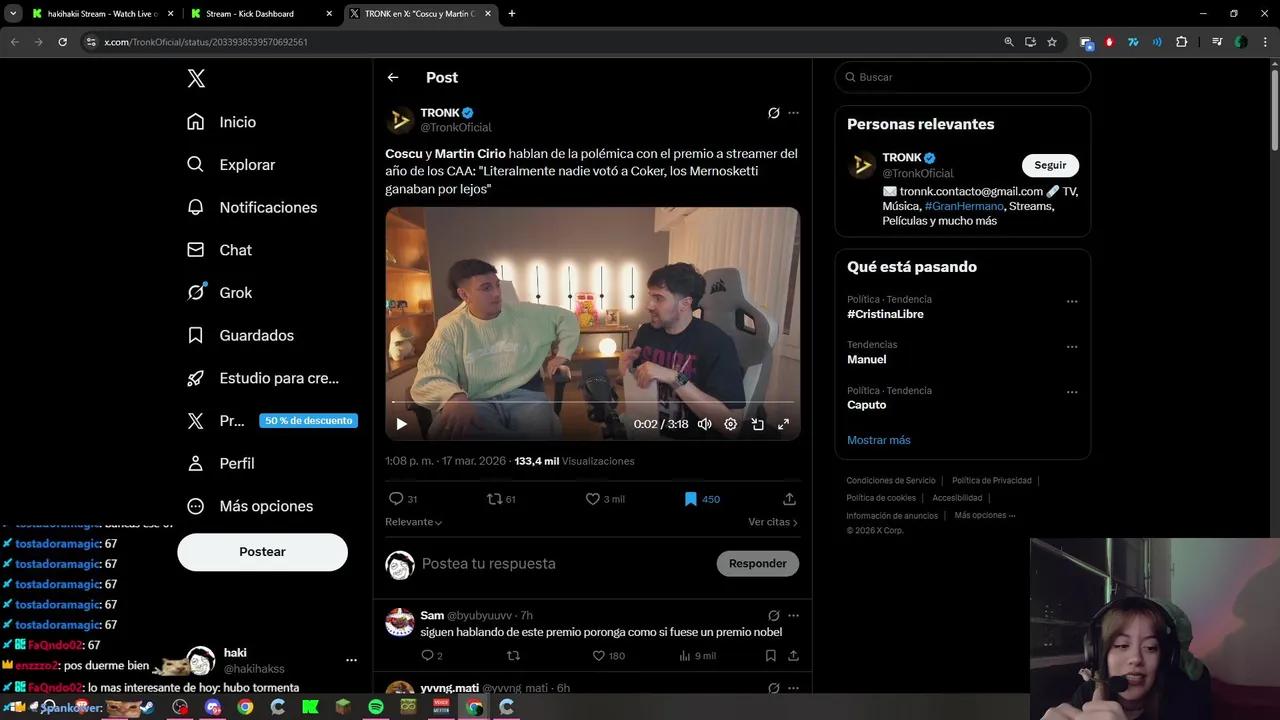Bookmark Sam's reply
This screenshot has height=720, width=1280.
point(770,656)
